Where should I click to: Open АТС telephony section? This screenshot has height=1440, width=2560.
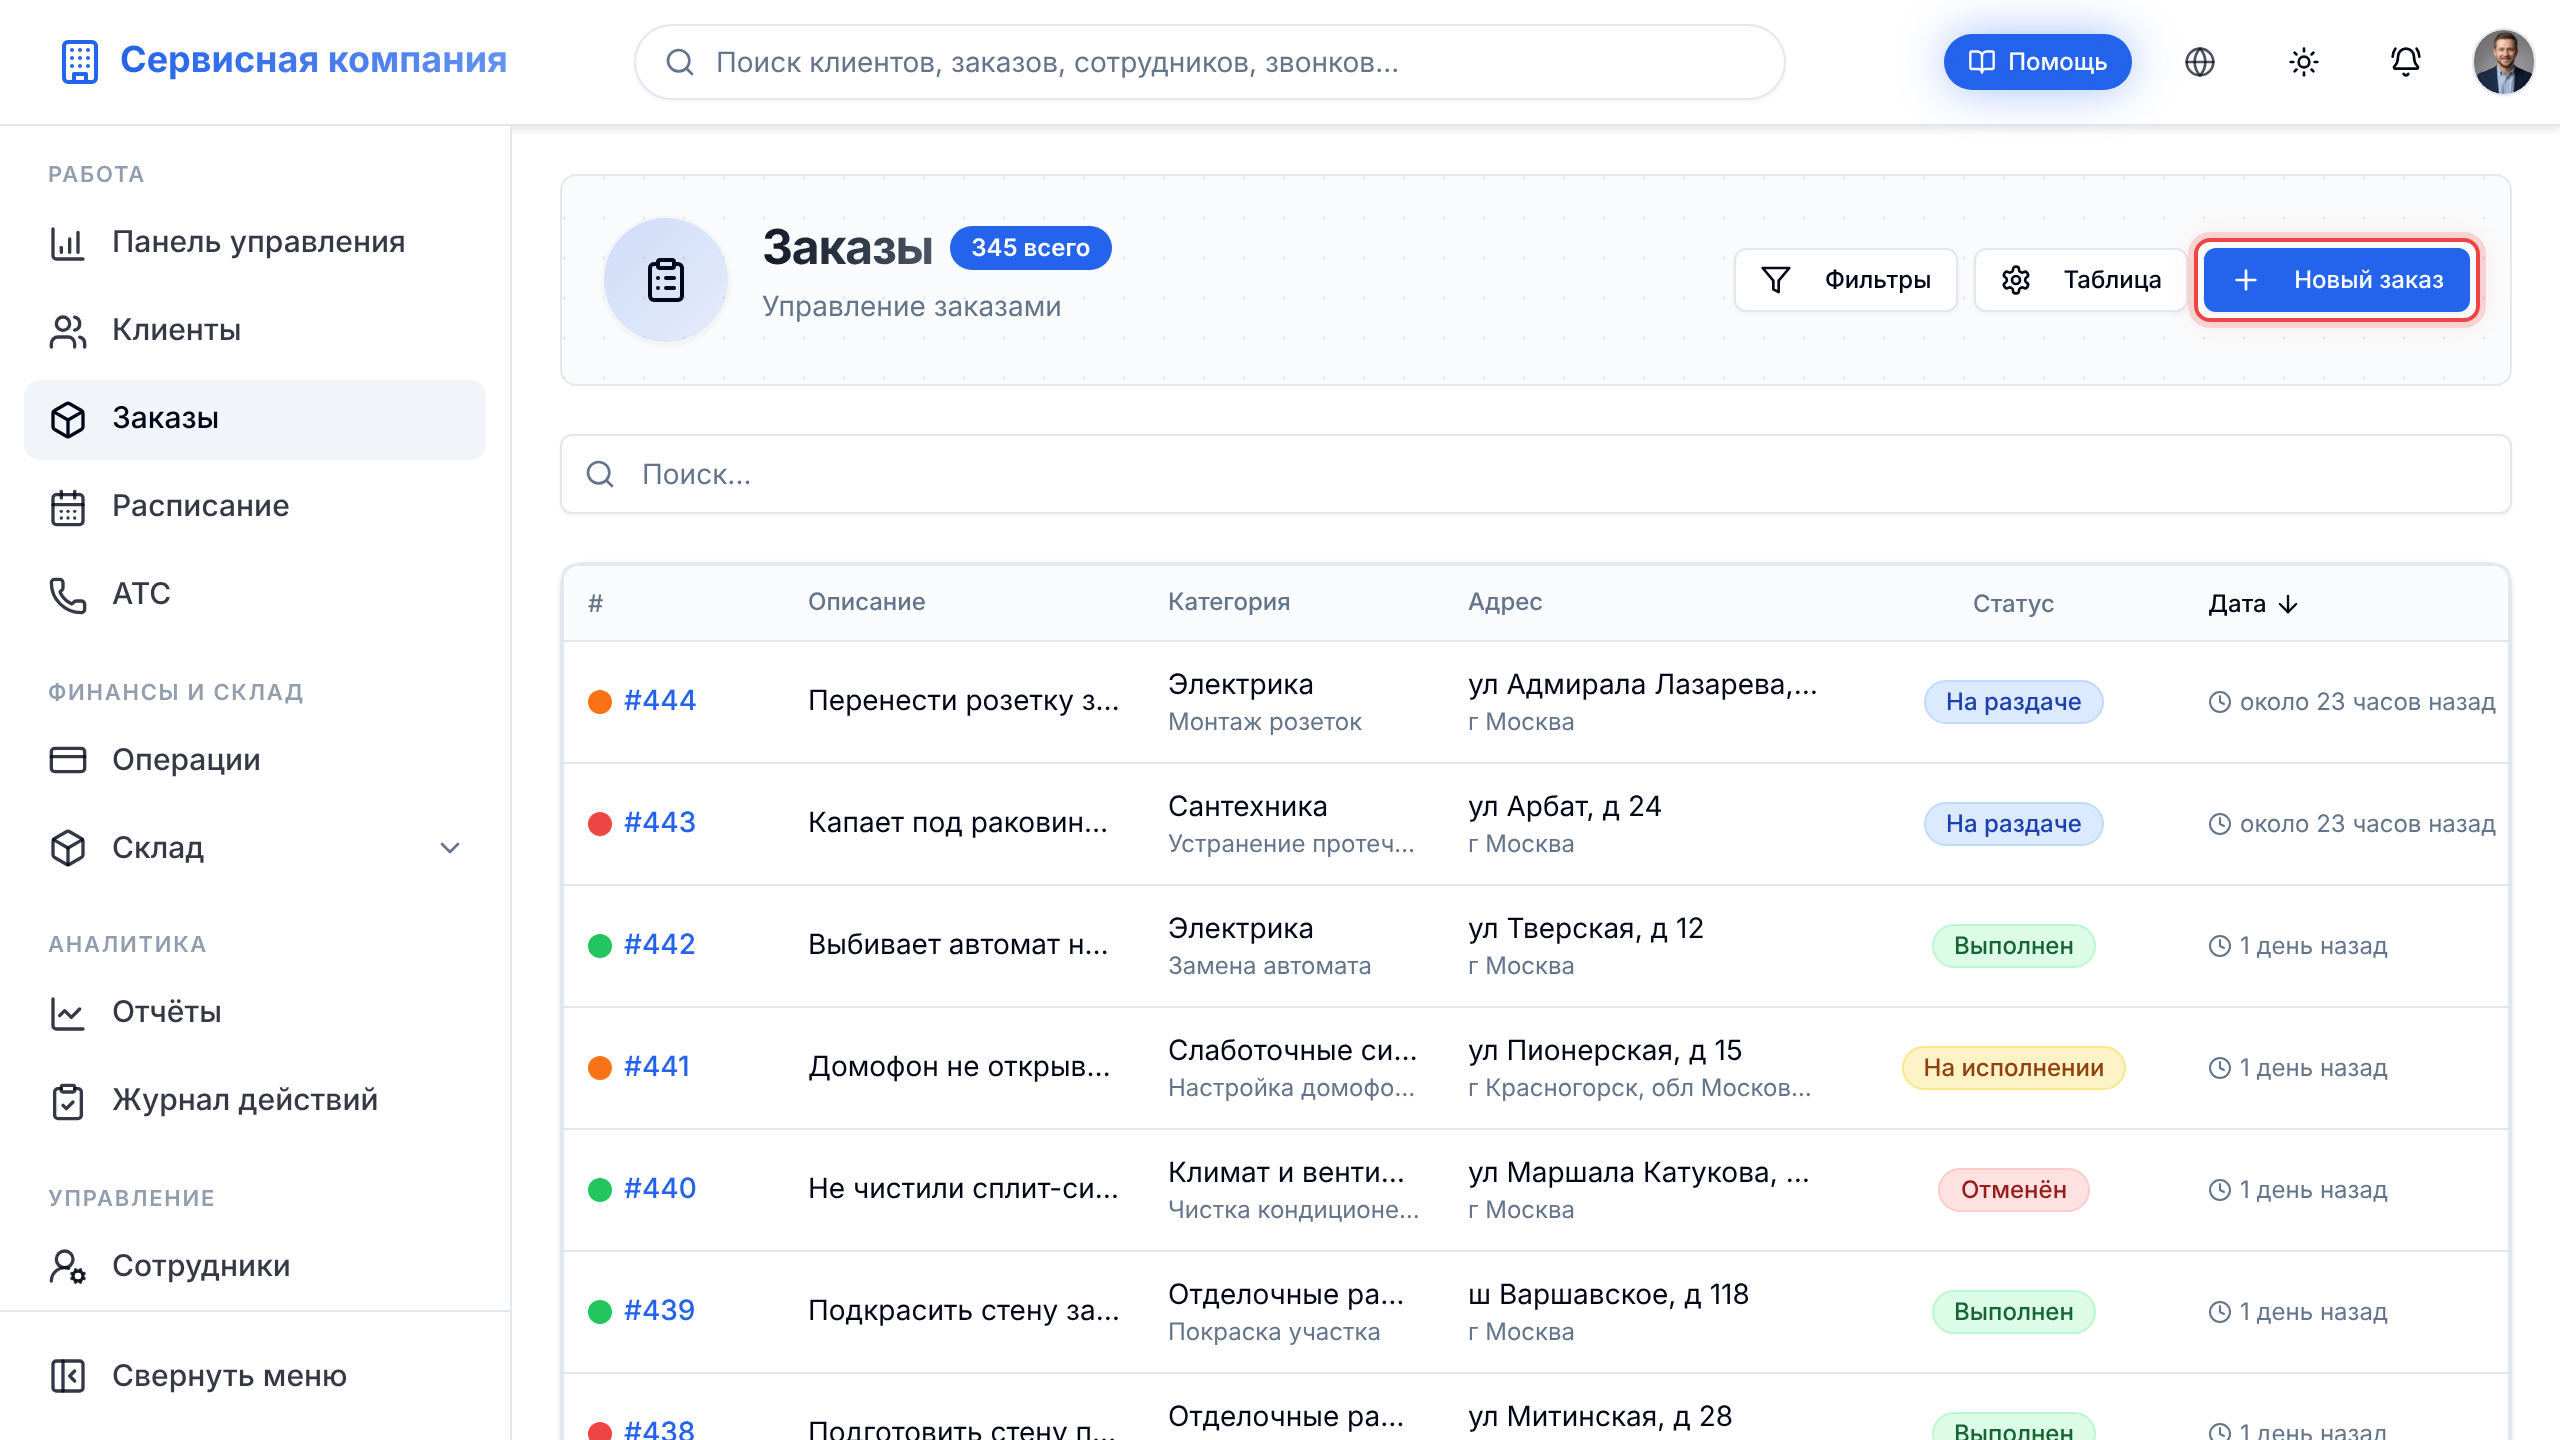pos(255,594)
